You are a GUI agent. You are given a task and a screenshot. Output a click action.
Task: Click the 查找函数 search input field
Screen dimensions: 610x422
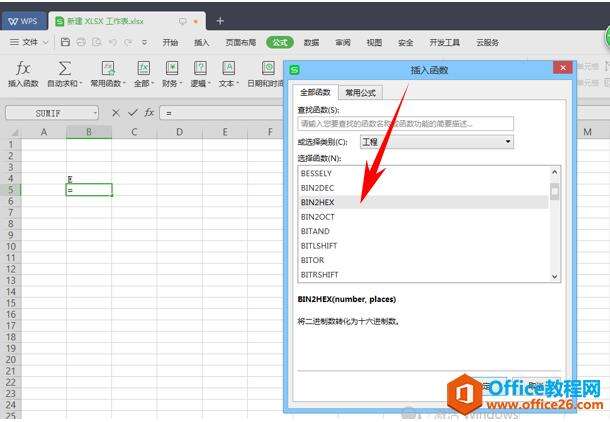pos(405,124)
